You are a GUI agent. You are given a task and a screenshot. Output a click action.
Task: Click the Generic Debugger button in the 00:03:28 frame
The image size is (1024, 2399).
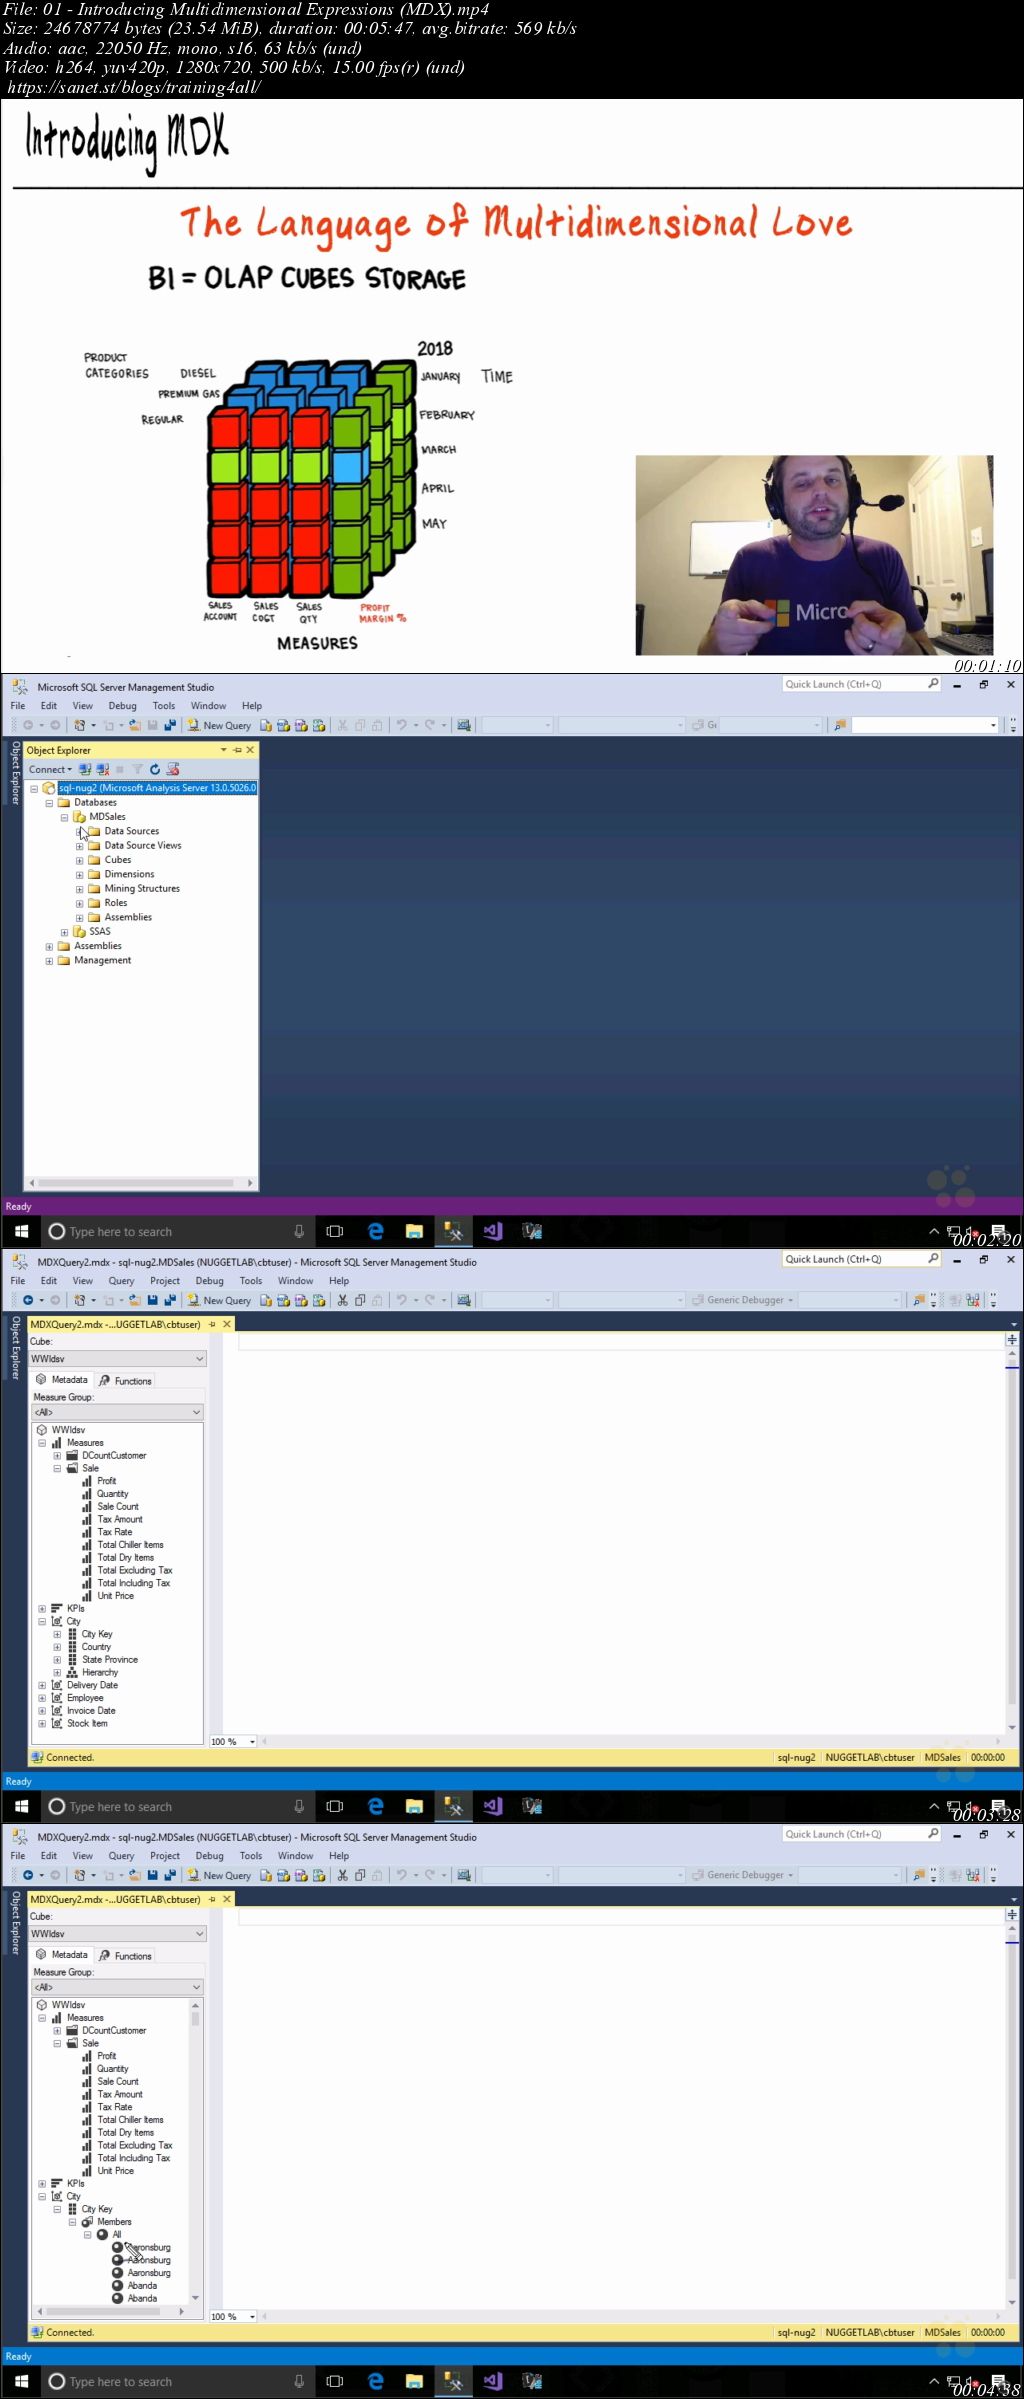(743, 1300)
